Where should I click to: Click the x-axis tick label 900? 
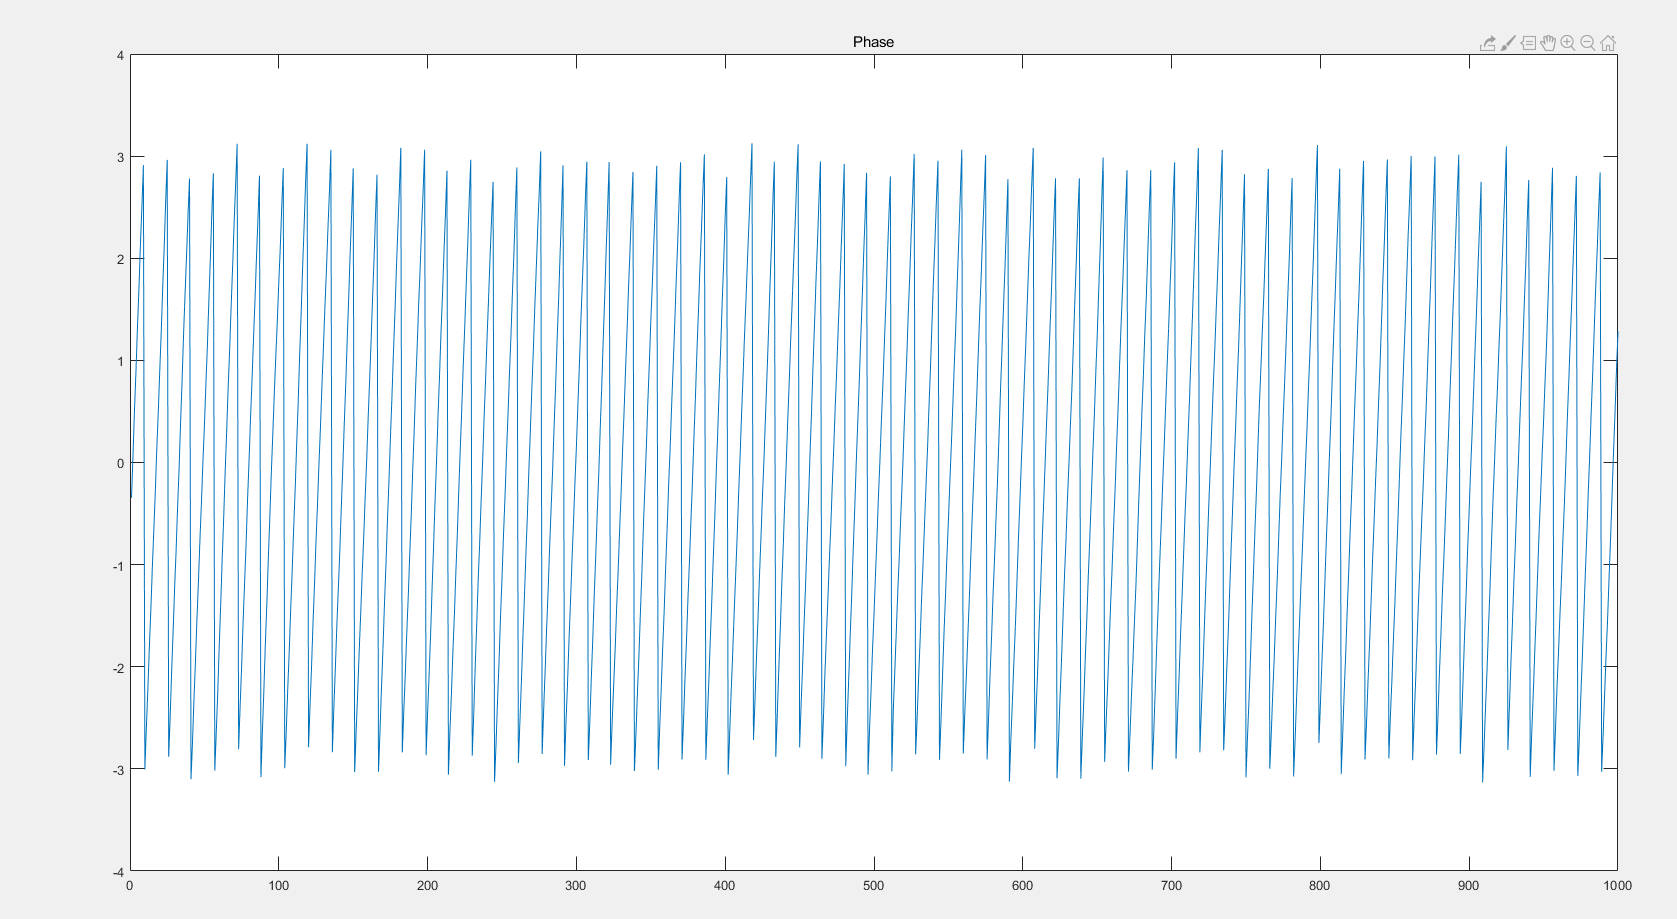[1469, 885]
